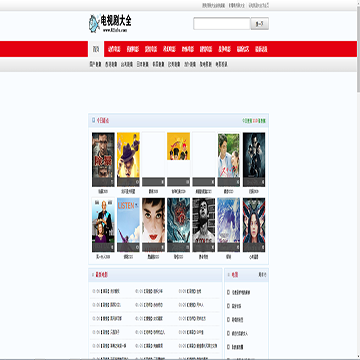Click the small icon beside the 今日最热 heading

[x=93, y=120]
